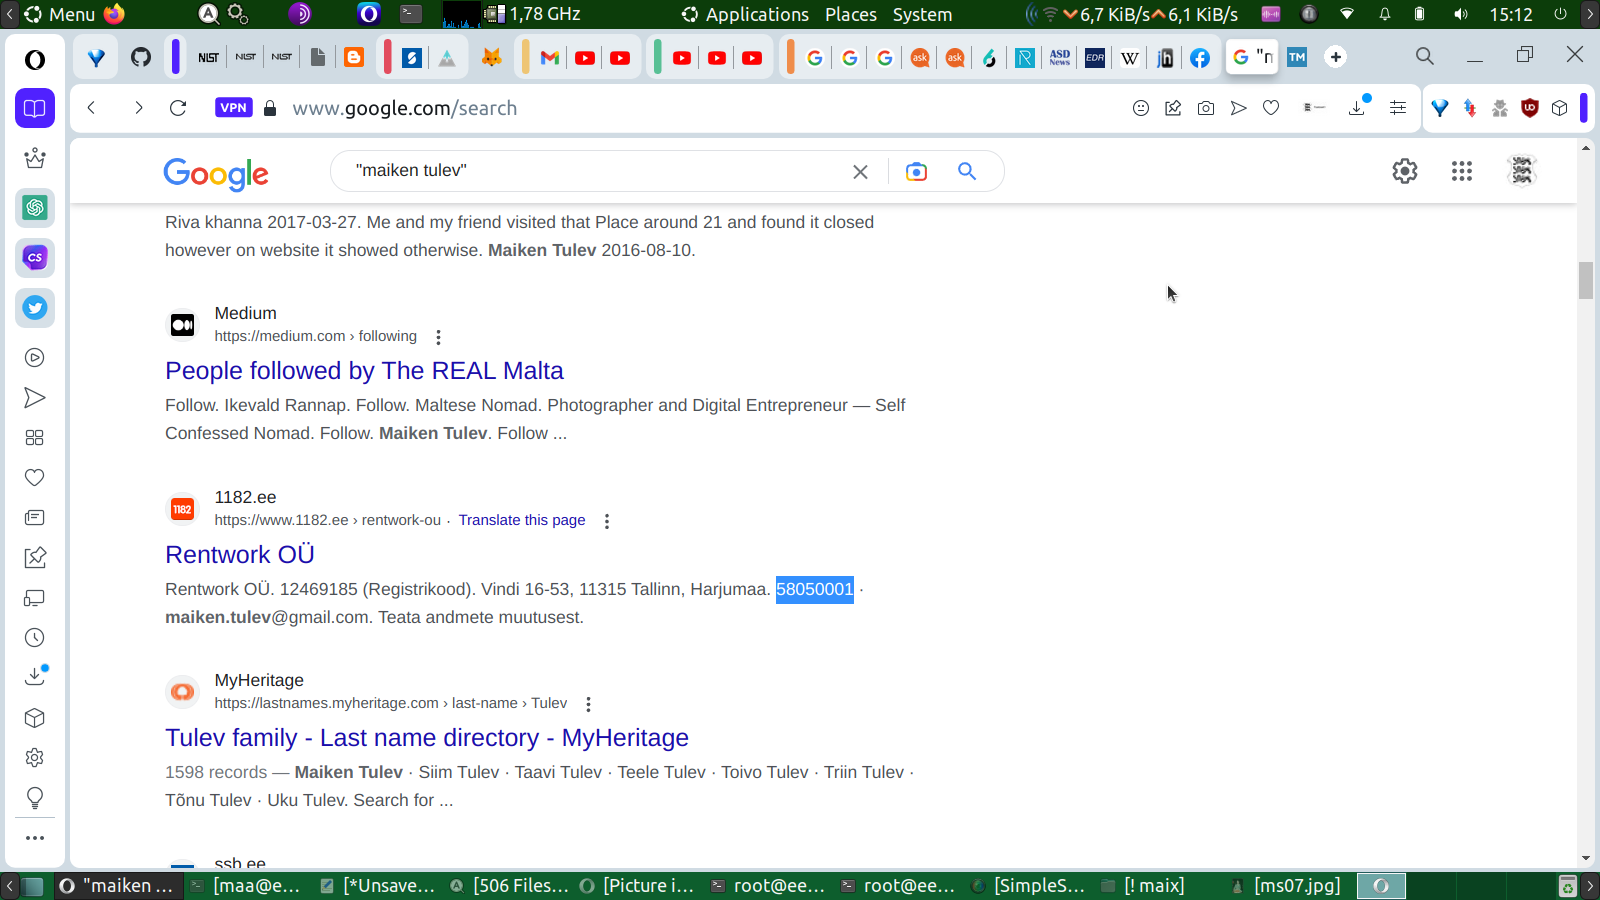Add page to bookmarks via address bar heart

(1271, 108)
